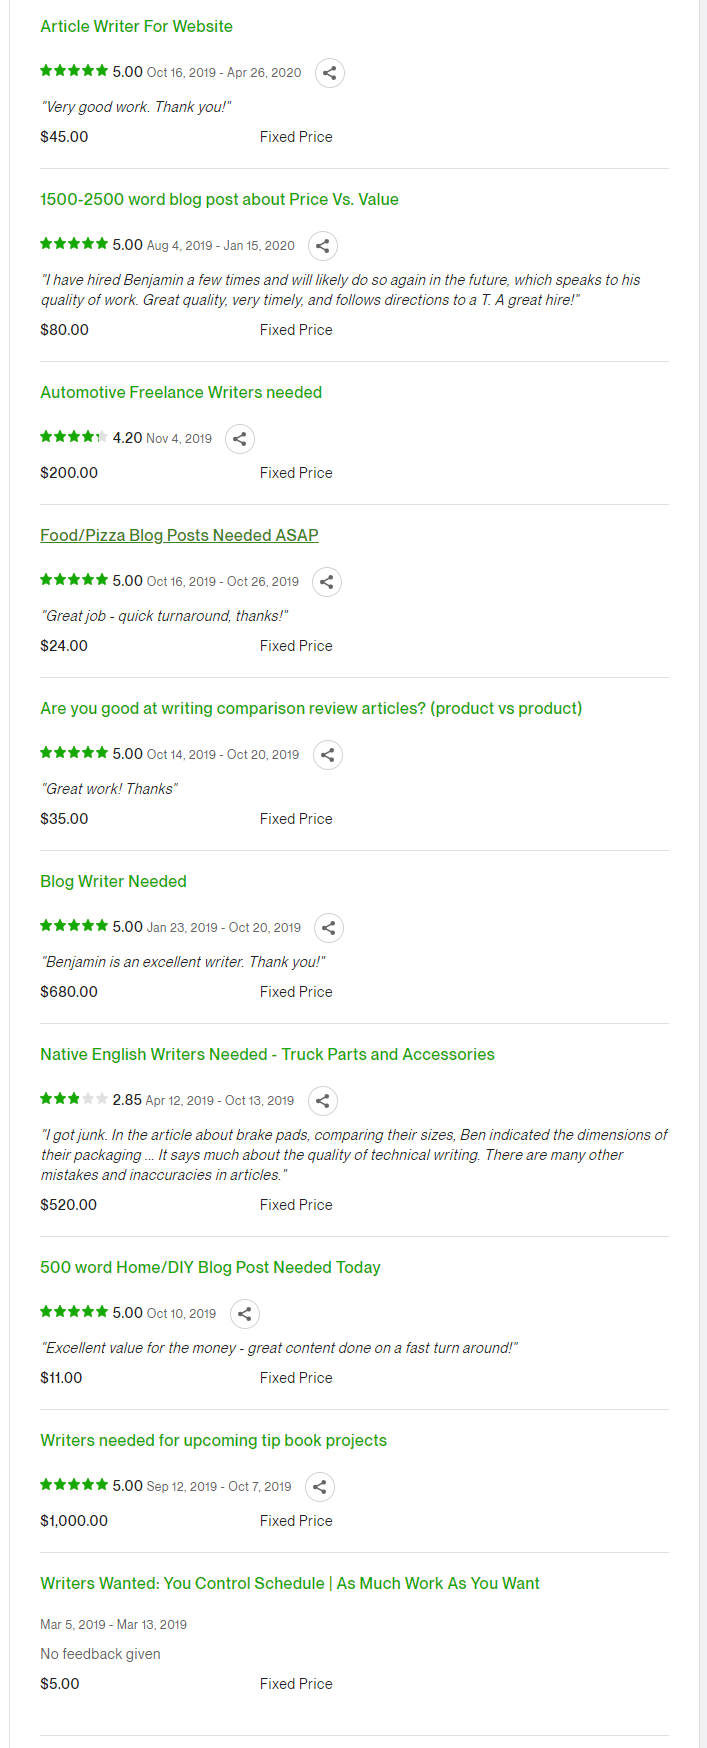Share the comparison review articles feedback
Screen dimensions: 707x1748
[x=327, y=755]
